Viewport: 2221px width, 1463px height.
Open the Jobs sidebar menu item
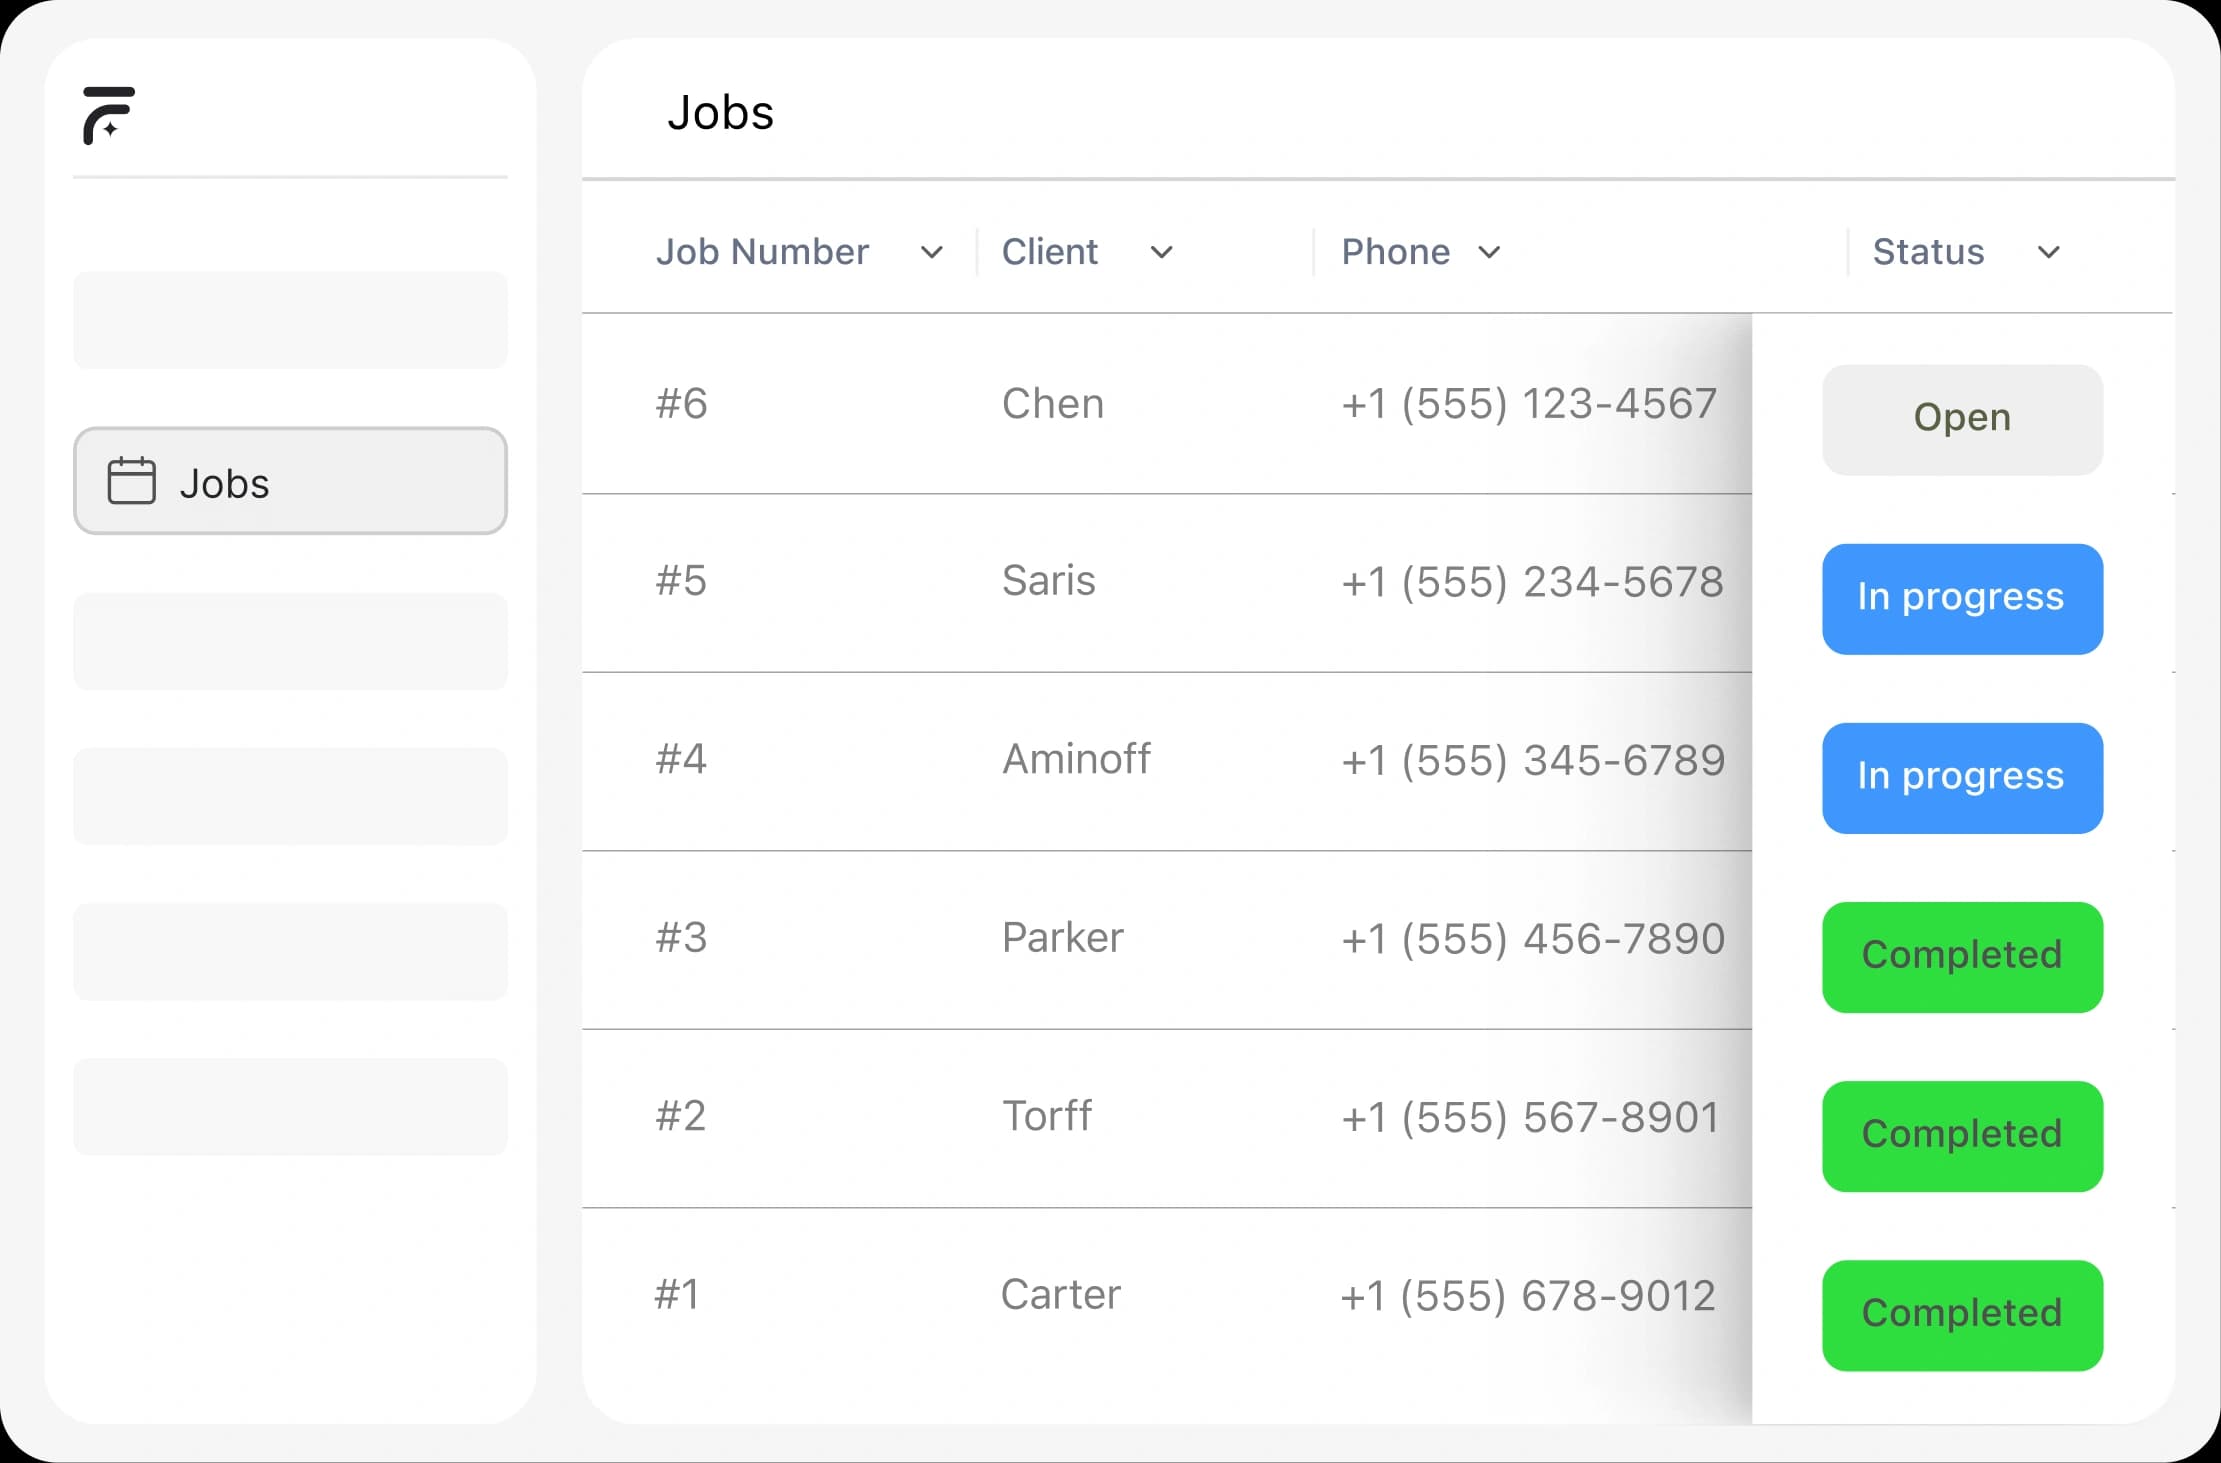coord(290,481)
